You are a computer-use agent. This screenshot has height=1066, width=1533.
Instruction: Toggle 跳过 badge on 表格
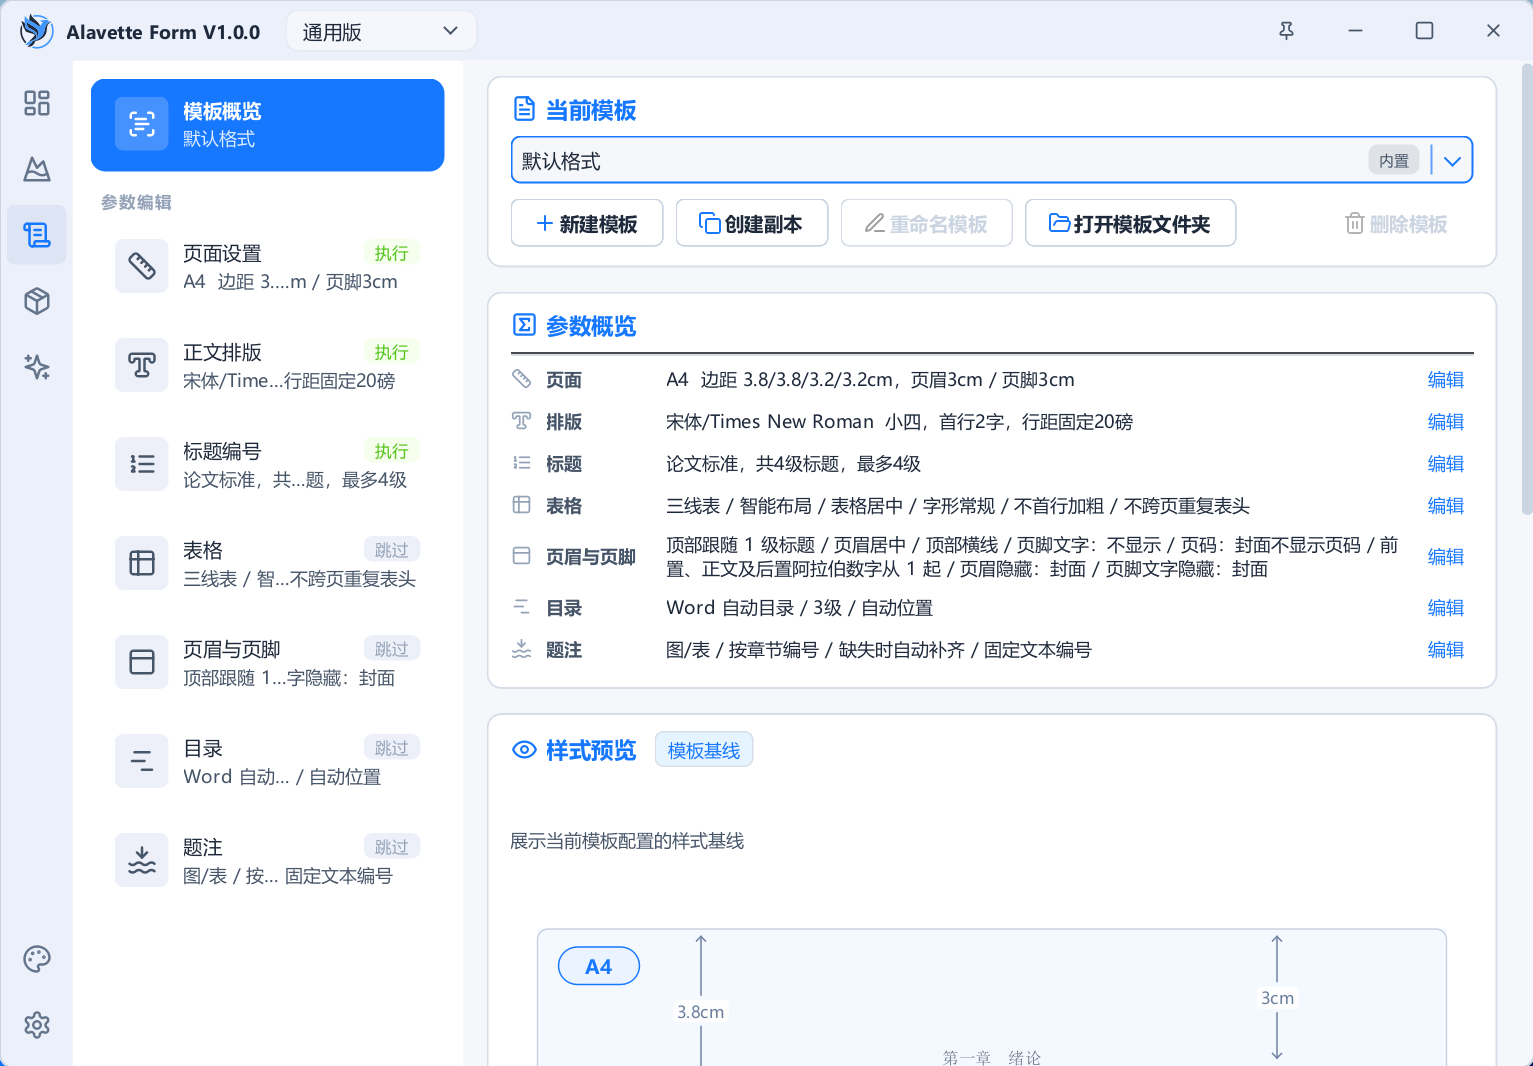point(391,550)
